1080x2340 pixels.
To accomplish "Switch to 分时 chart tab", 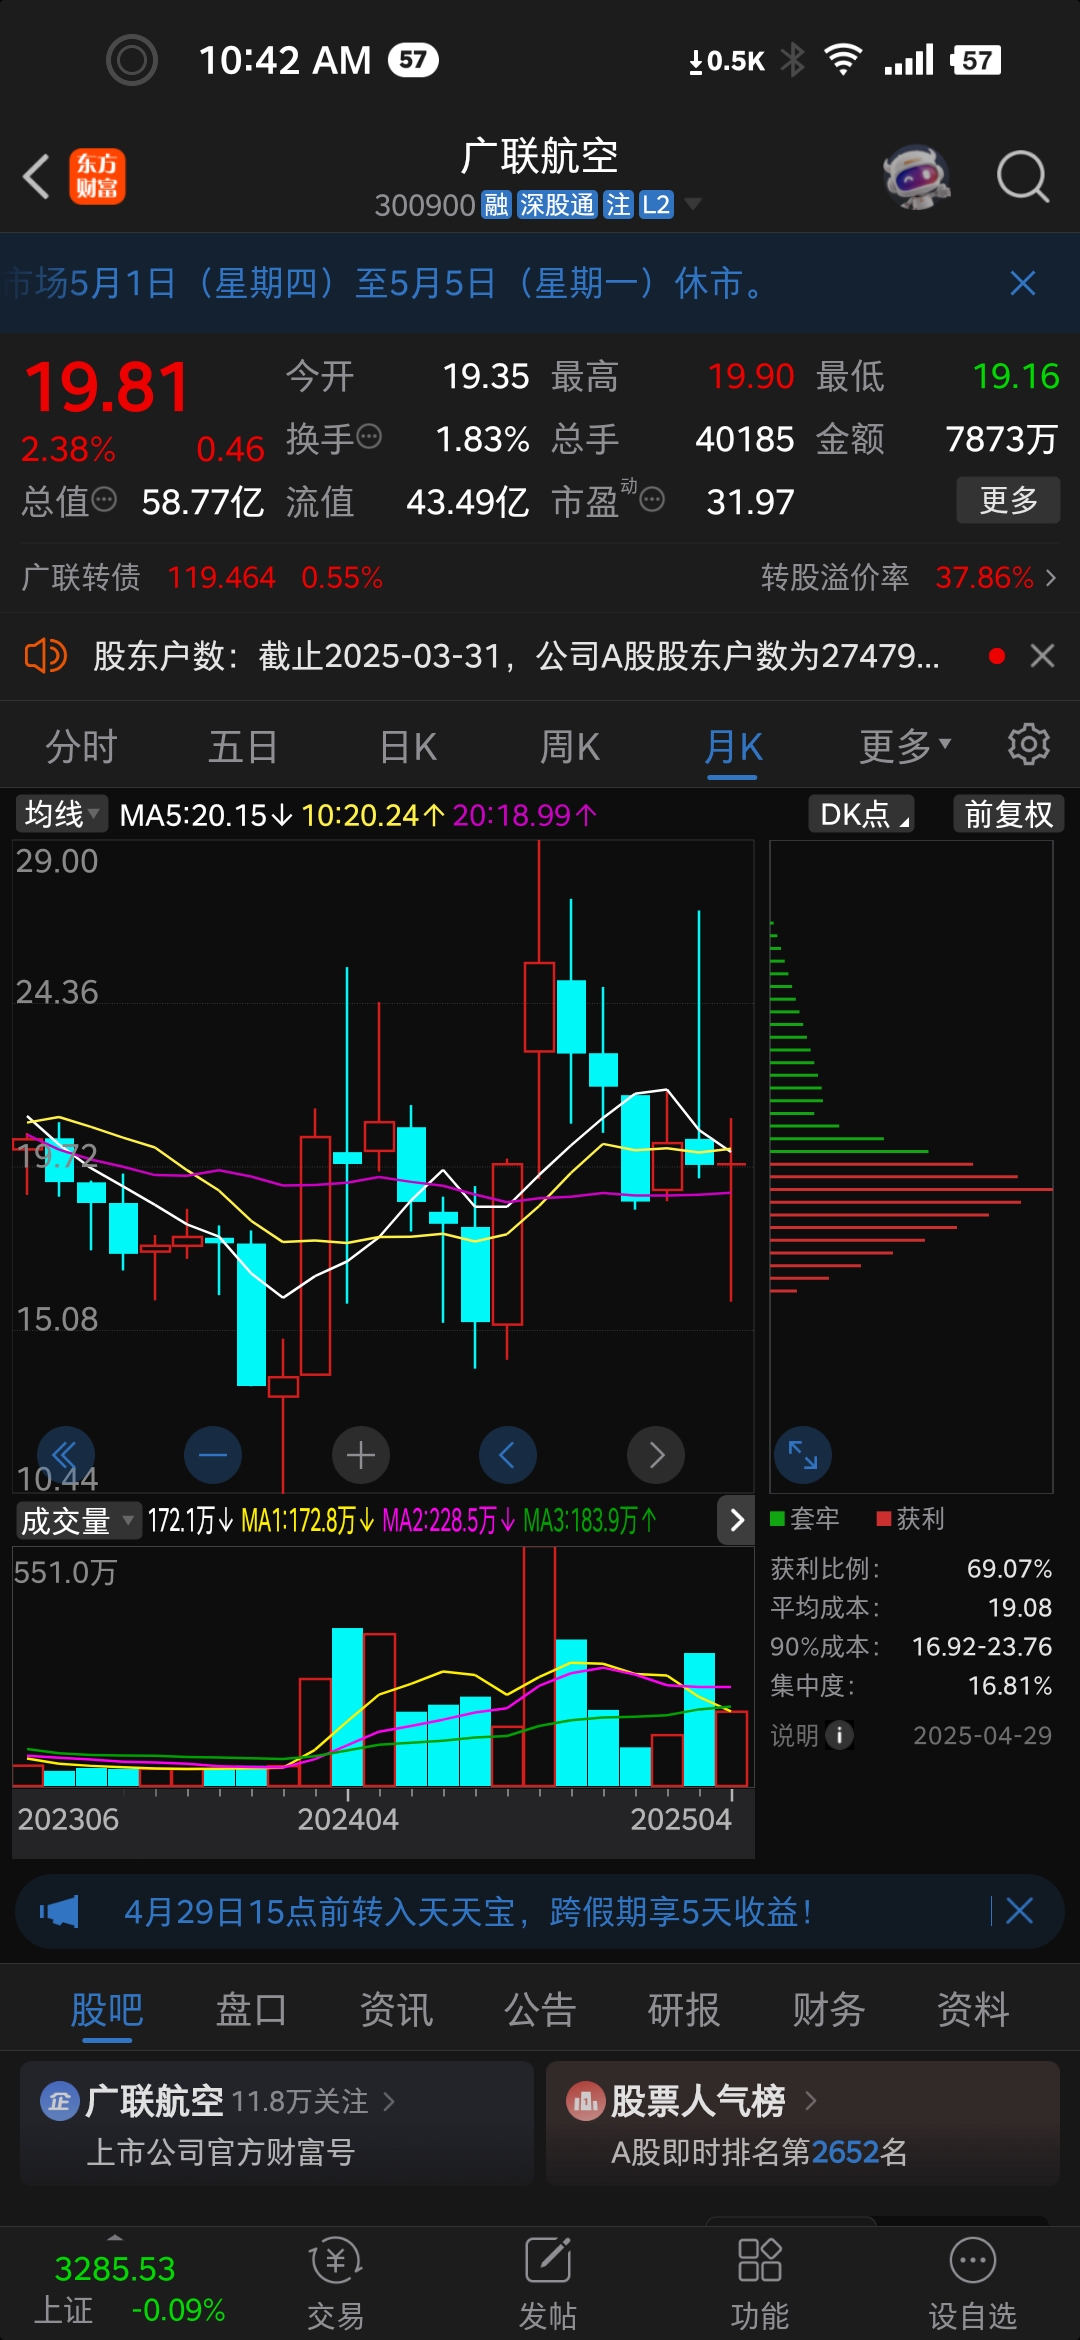I will point(81,746).
